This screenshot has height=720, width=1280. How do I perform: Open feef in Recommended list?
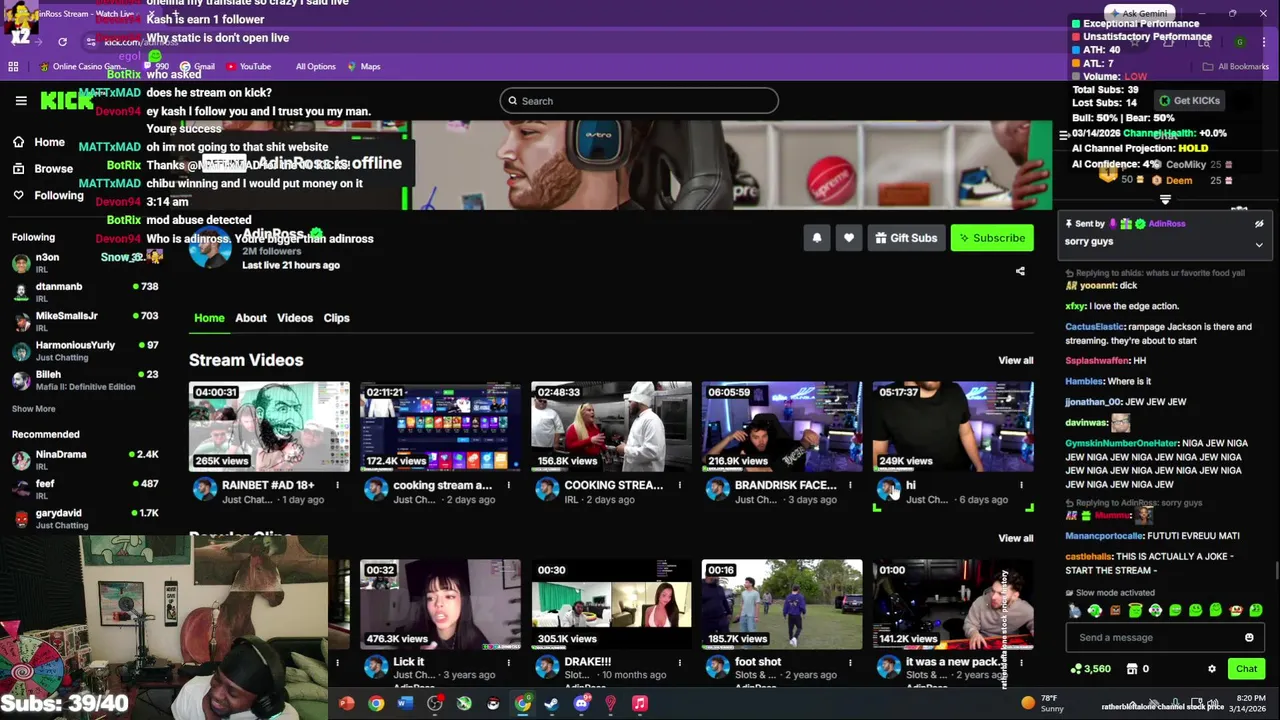tap(85, 489)
